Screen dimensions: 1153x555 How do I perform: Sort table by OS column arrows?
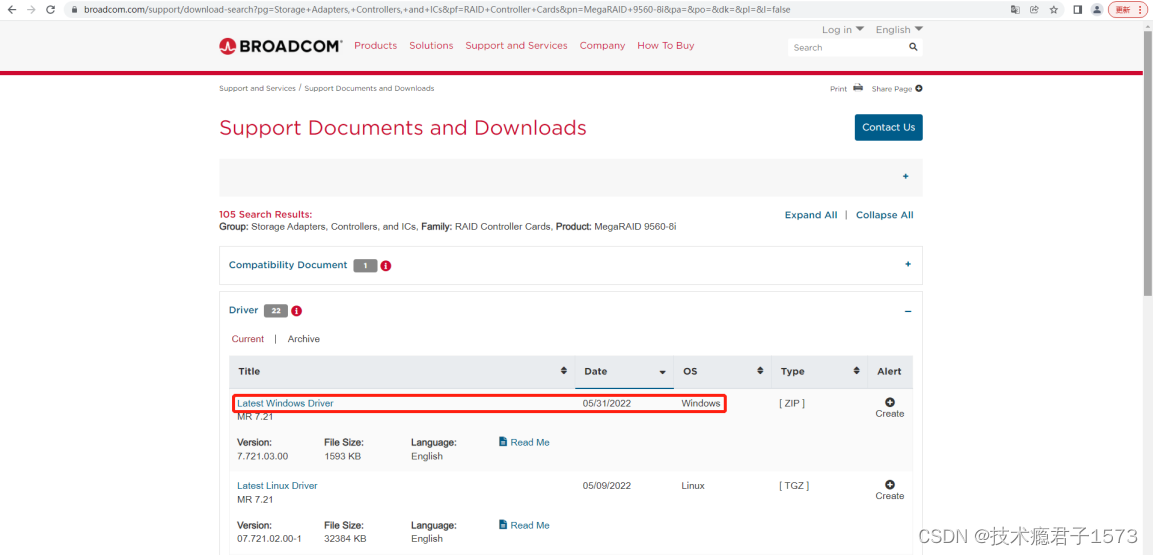click(760, 370)
